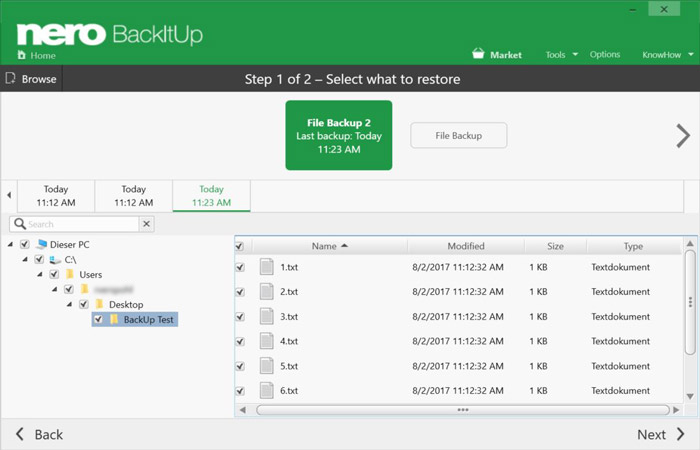Open the Tools dropdown menu
The image size is (700, 450).
pos(562,54)
